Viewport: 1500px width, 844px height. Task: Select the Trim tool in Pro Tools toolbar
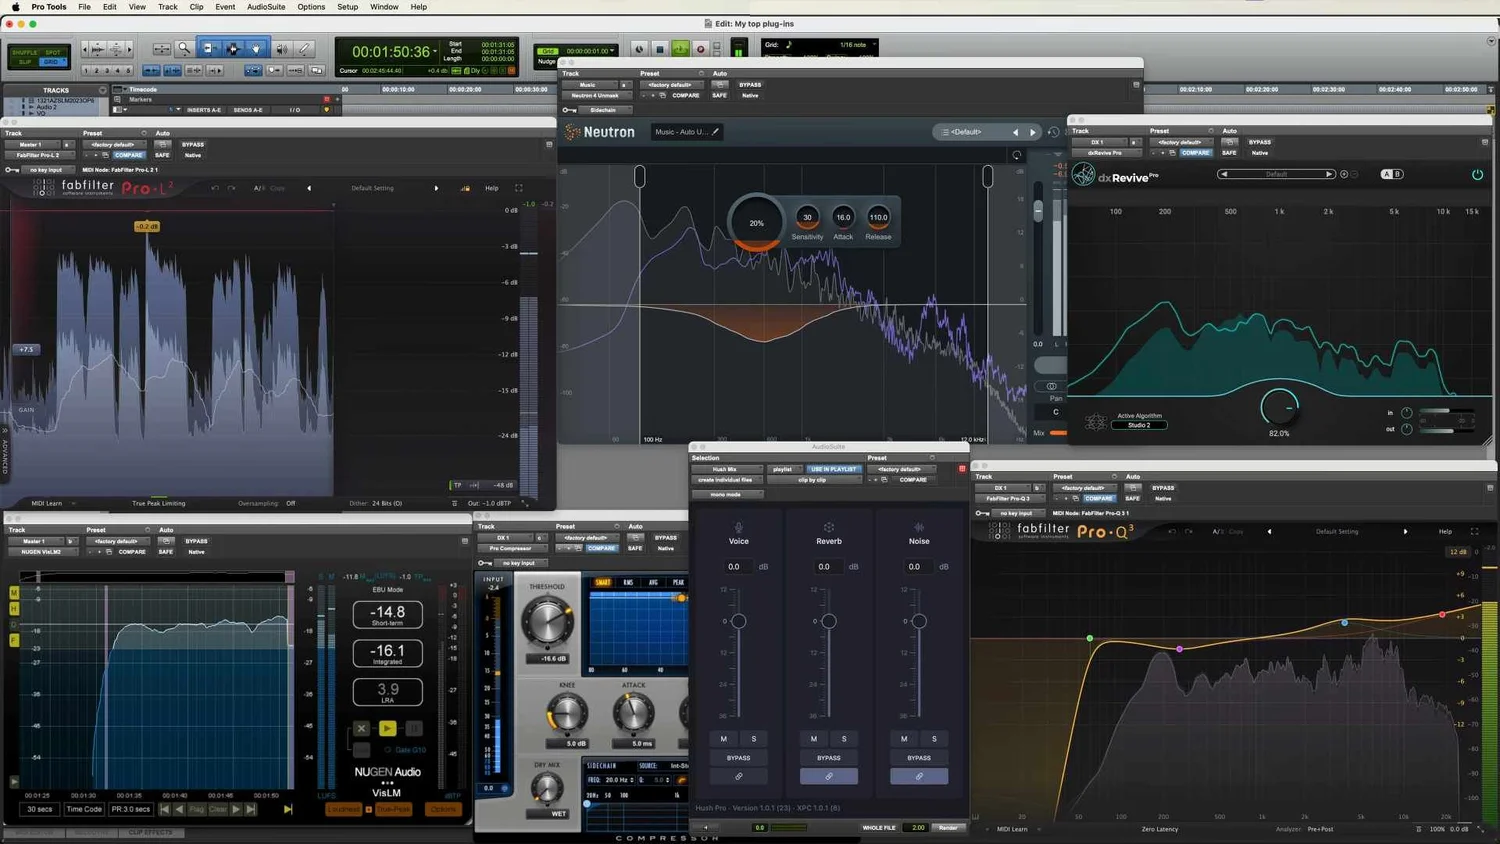(x=209, y=49)
